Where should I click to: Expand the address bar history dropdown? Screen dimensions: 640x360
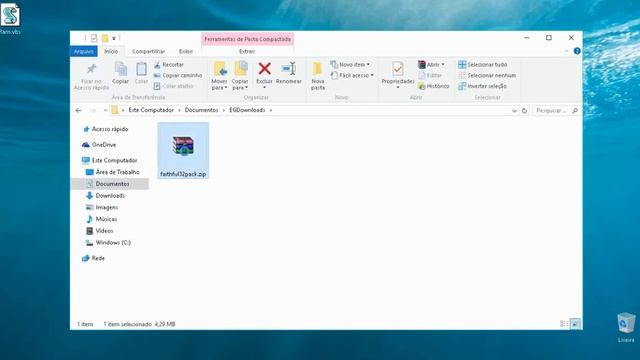click(514, 111)
